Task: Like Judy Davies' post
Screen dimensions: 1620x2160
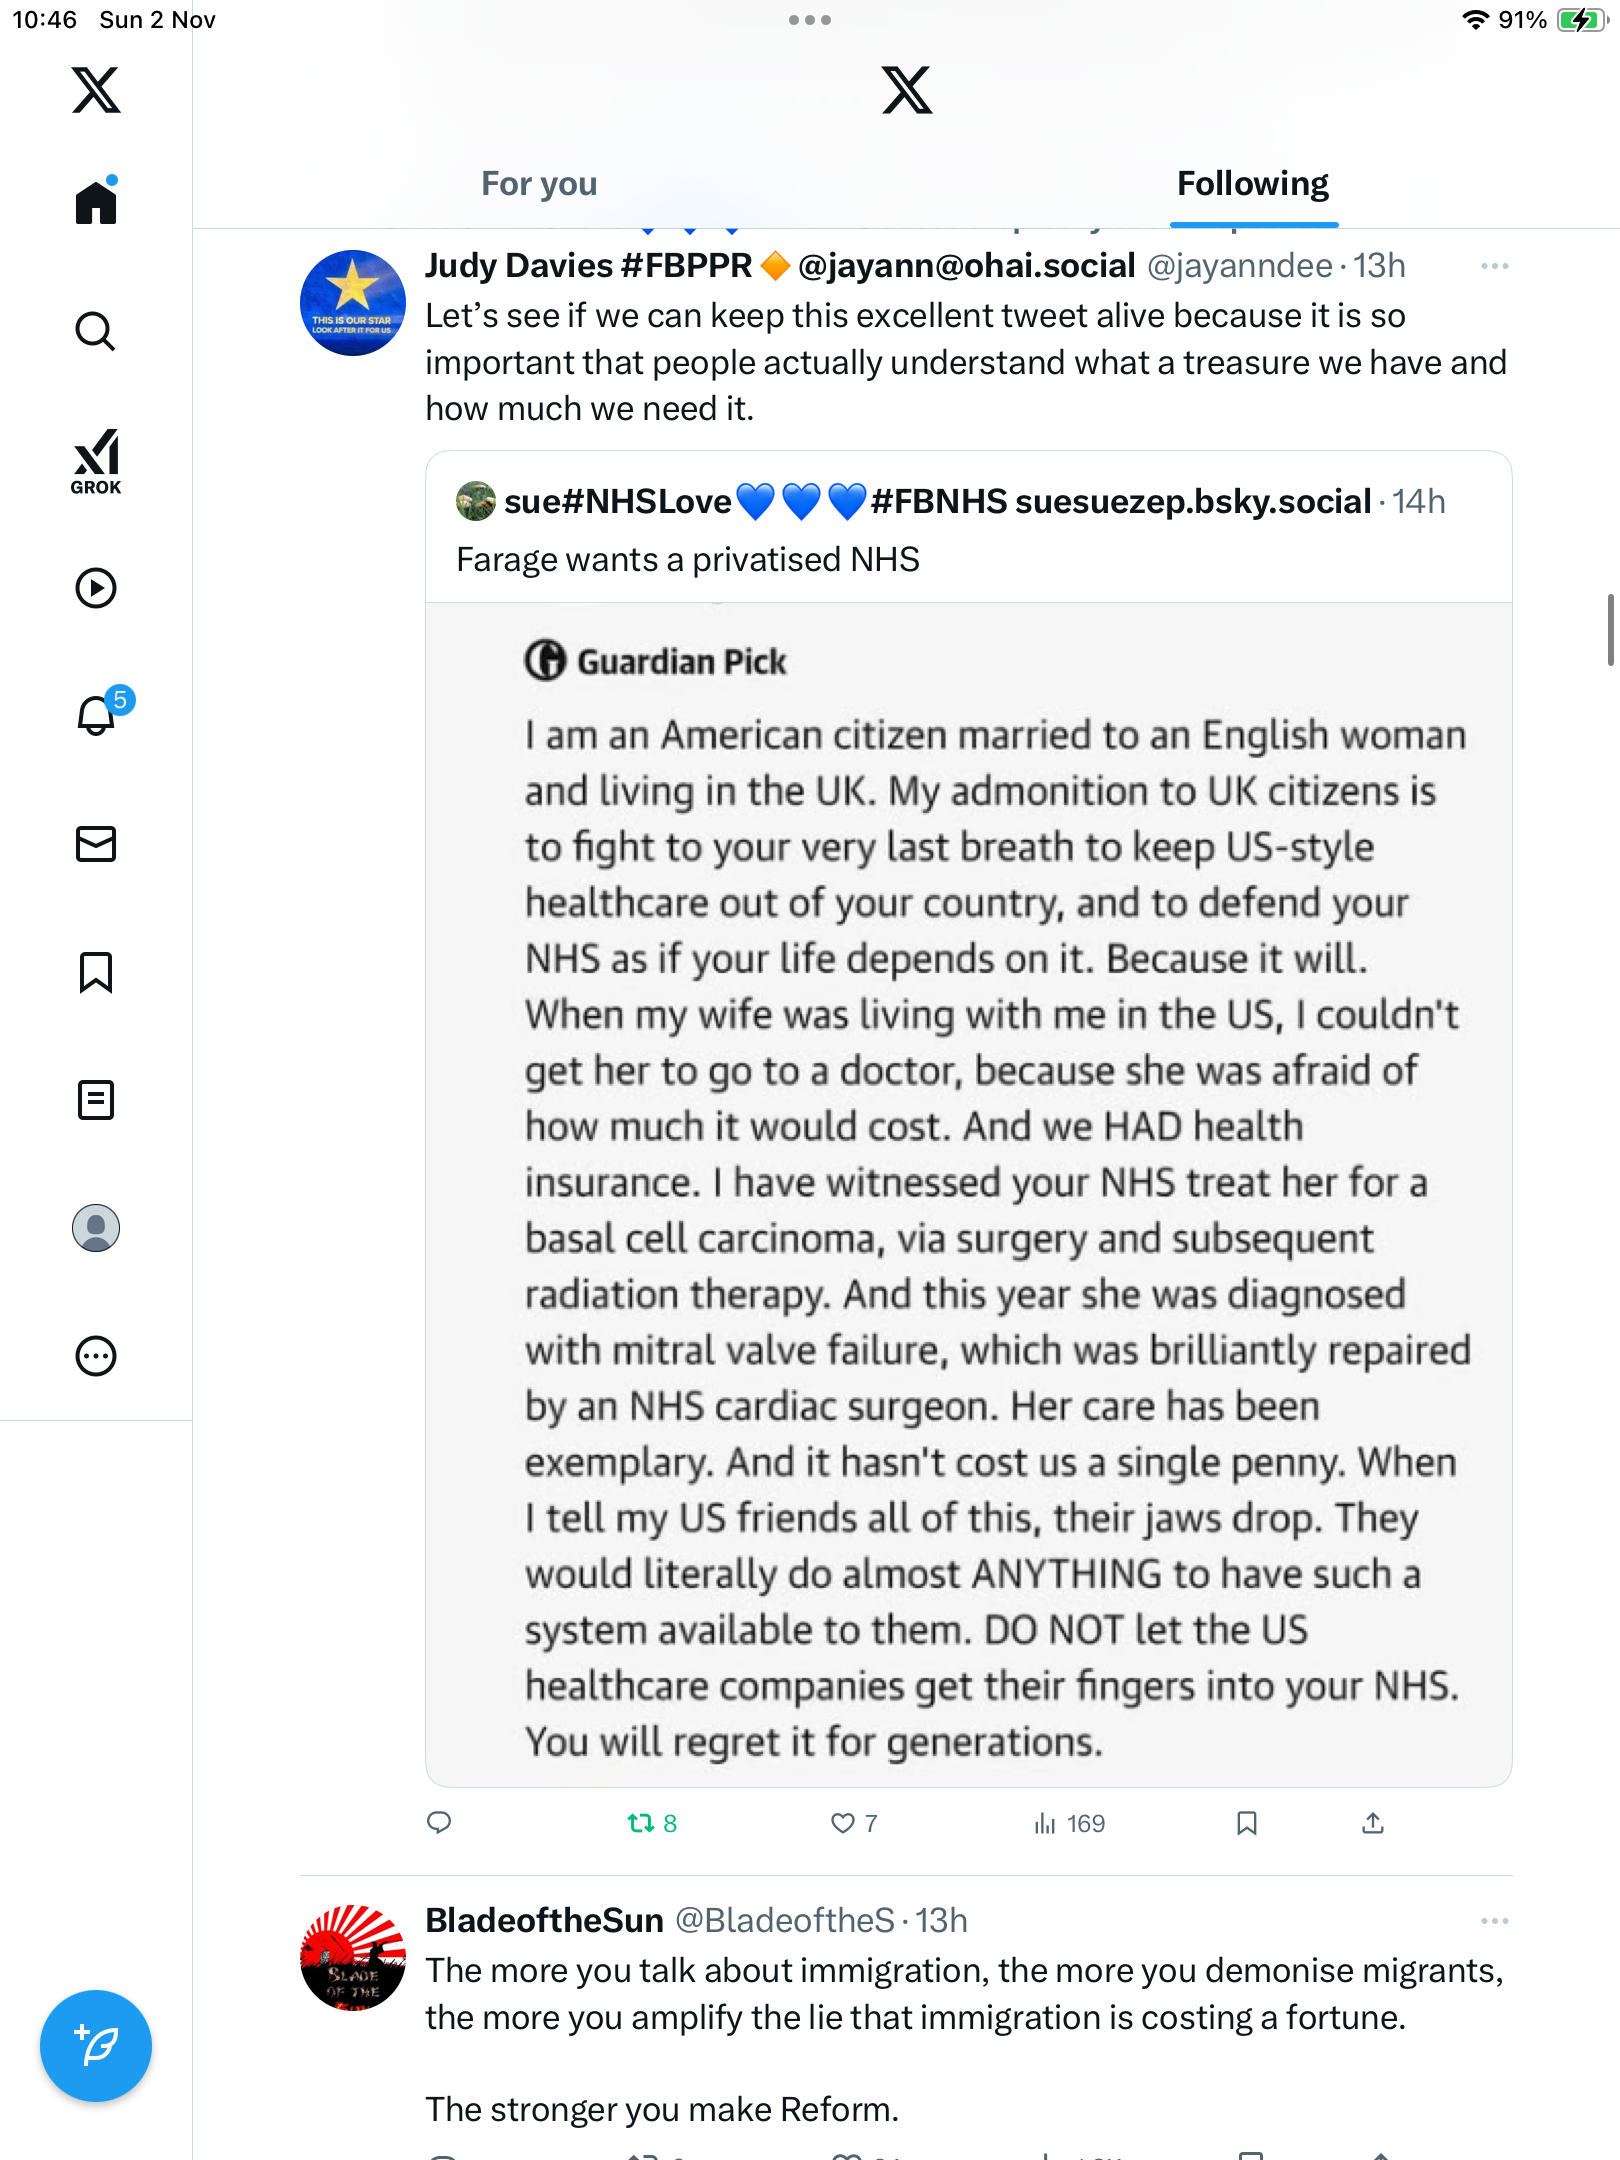Action: pyautogui.click(x=843, y=1823)
